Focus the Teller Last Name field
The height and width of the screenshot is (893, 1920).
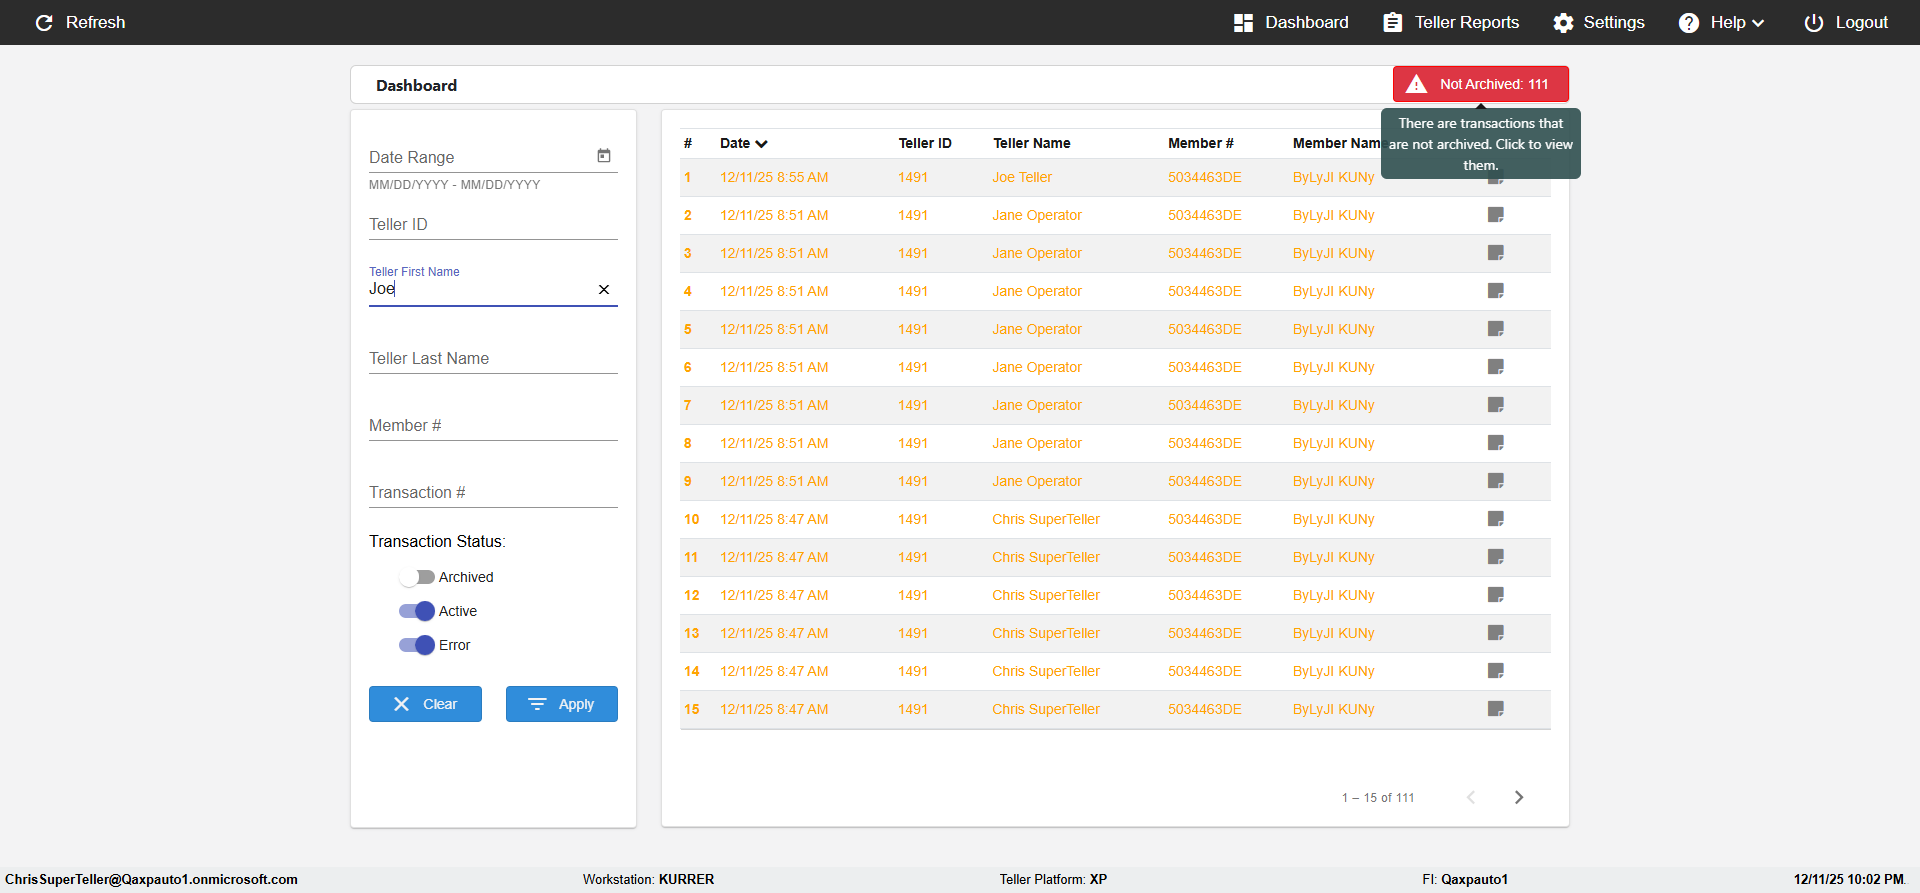[x=493, y=359]
